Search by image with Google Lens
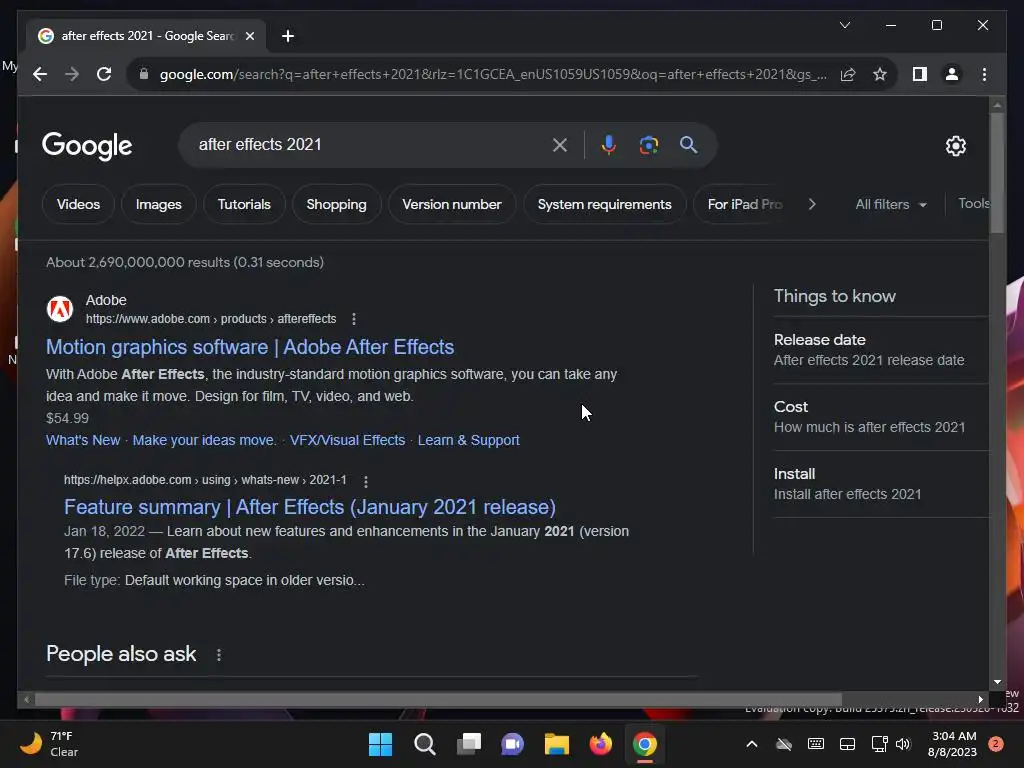The width and height of the screenshot is (1024, 768). pos(648,145)
